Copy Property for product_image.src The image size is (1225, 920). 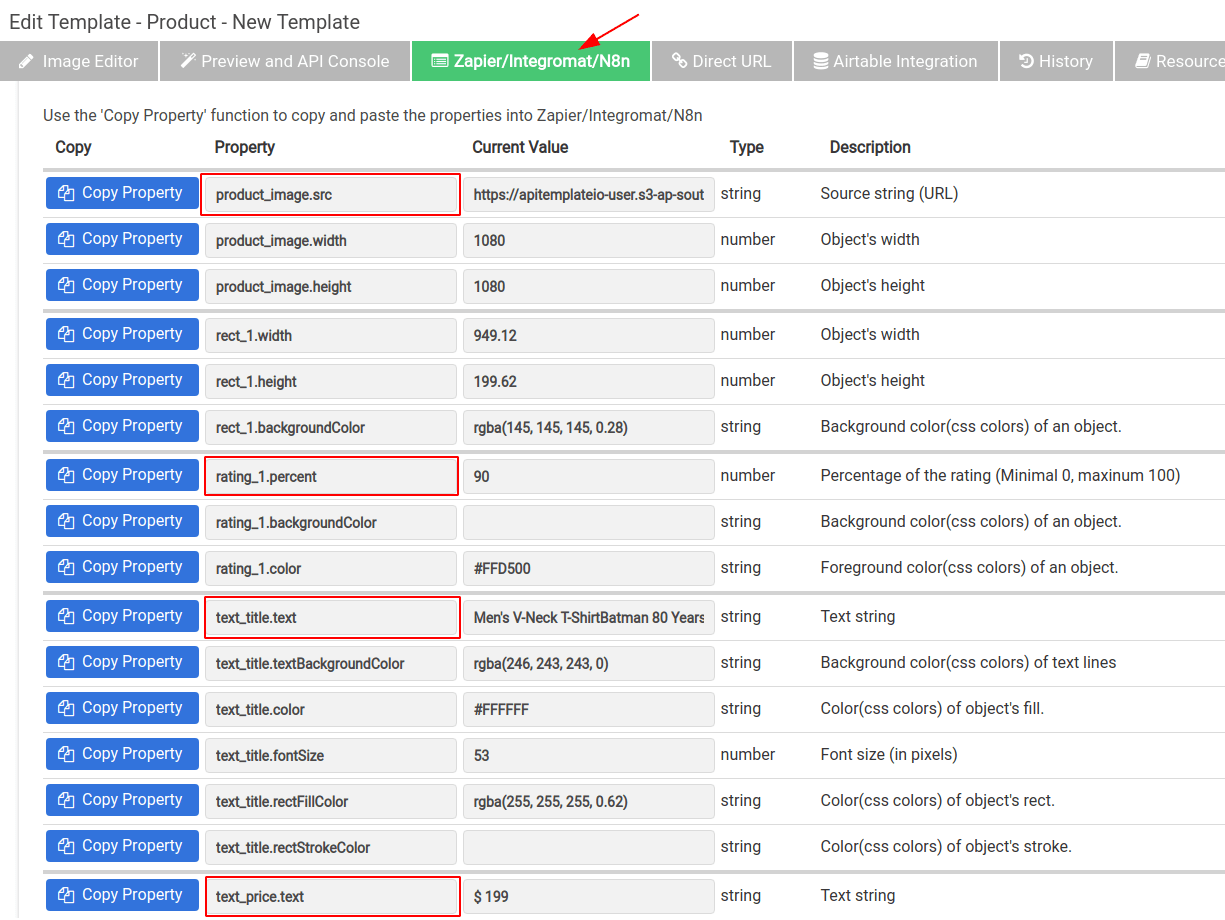(x=122, y=193)
